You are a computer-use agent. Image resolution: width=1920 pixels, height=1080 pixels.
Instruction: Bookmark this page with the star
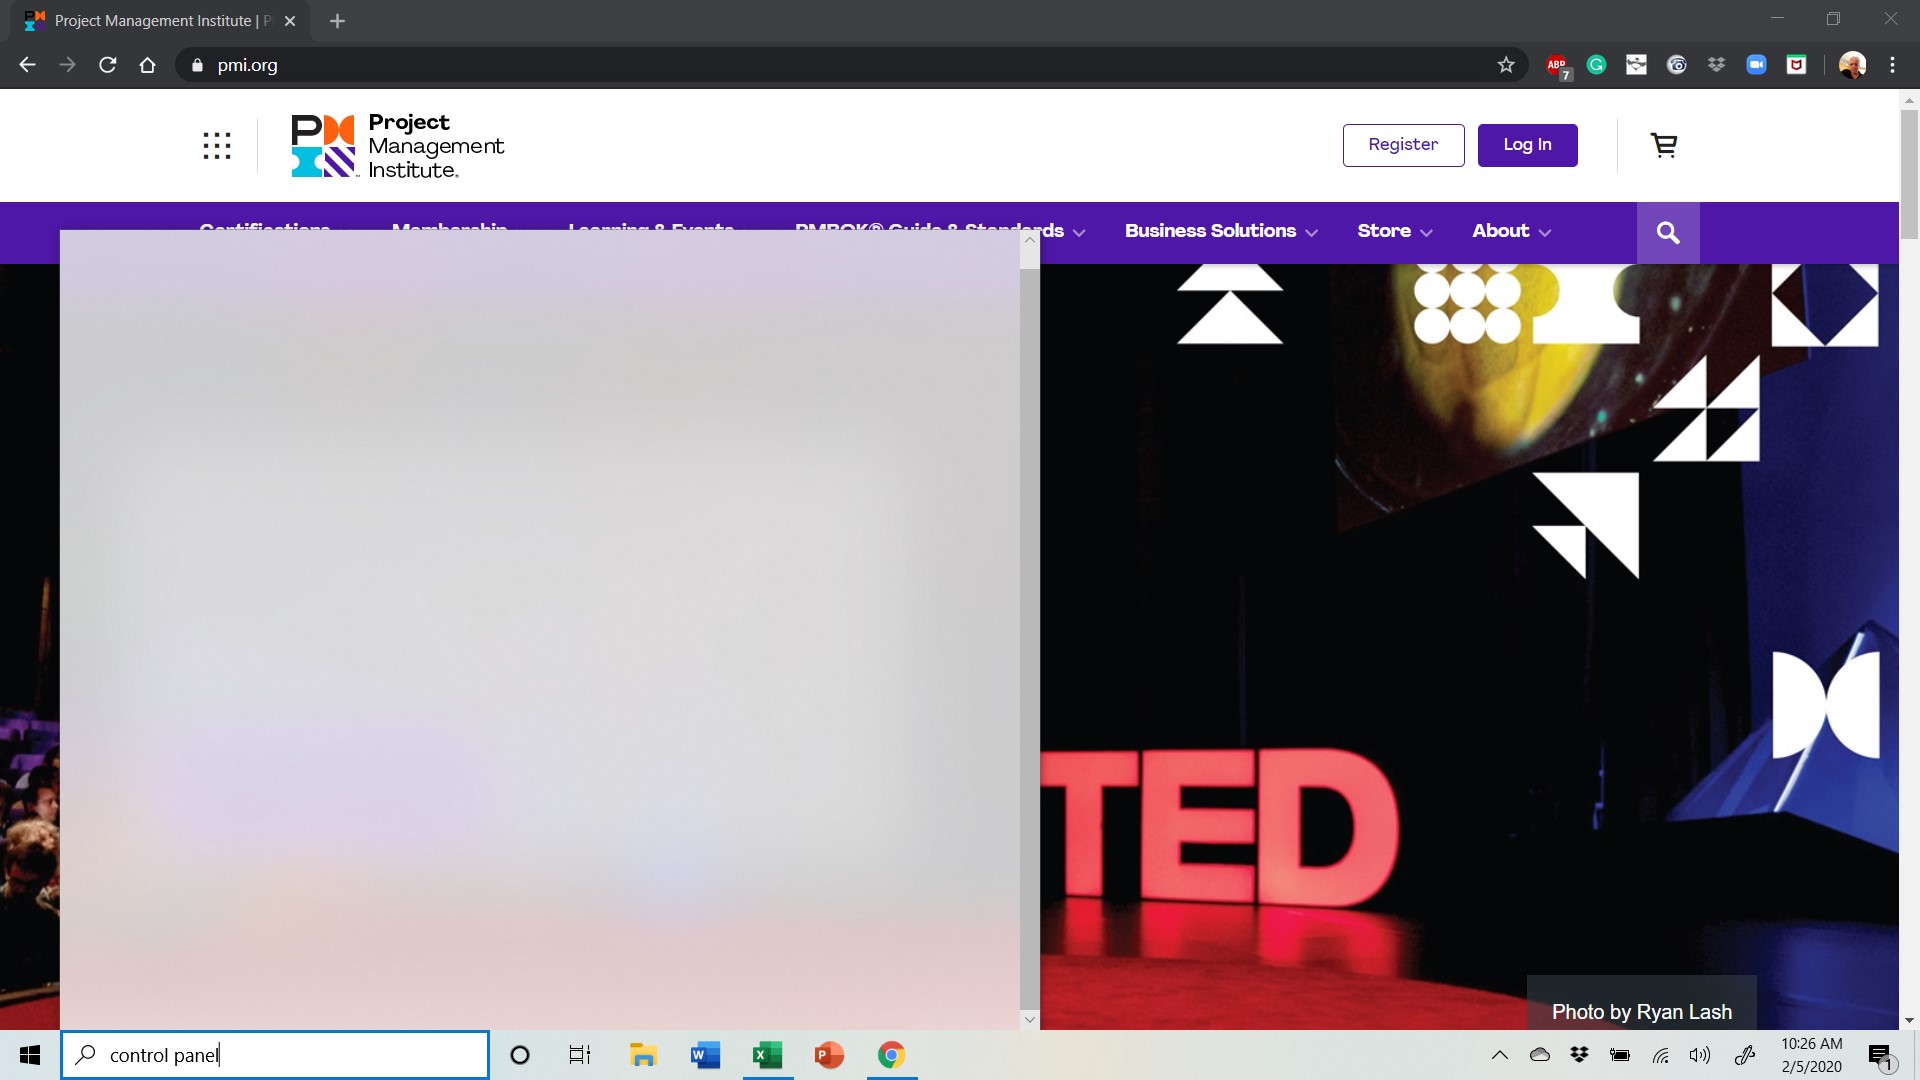click(1506, 65)
